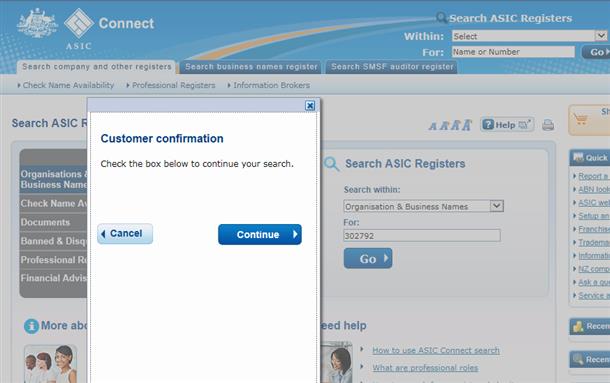
Task: Click the ASIC Connect diamond logo
Action: [79, 23]
